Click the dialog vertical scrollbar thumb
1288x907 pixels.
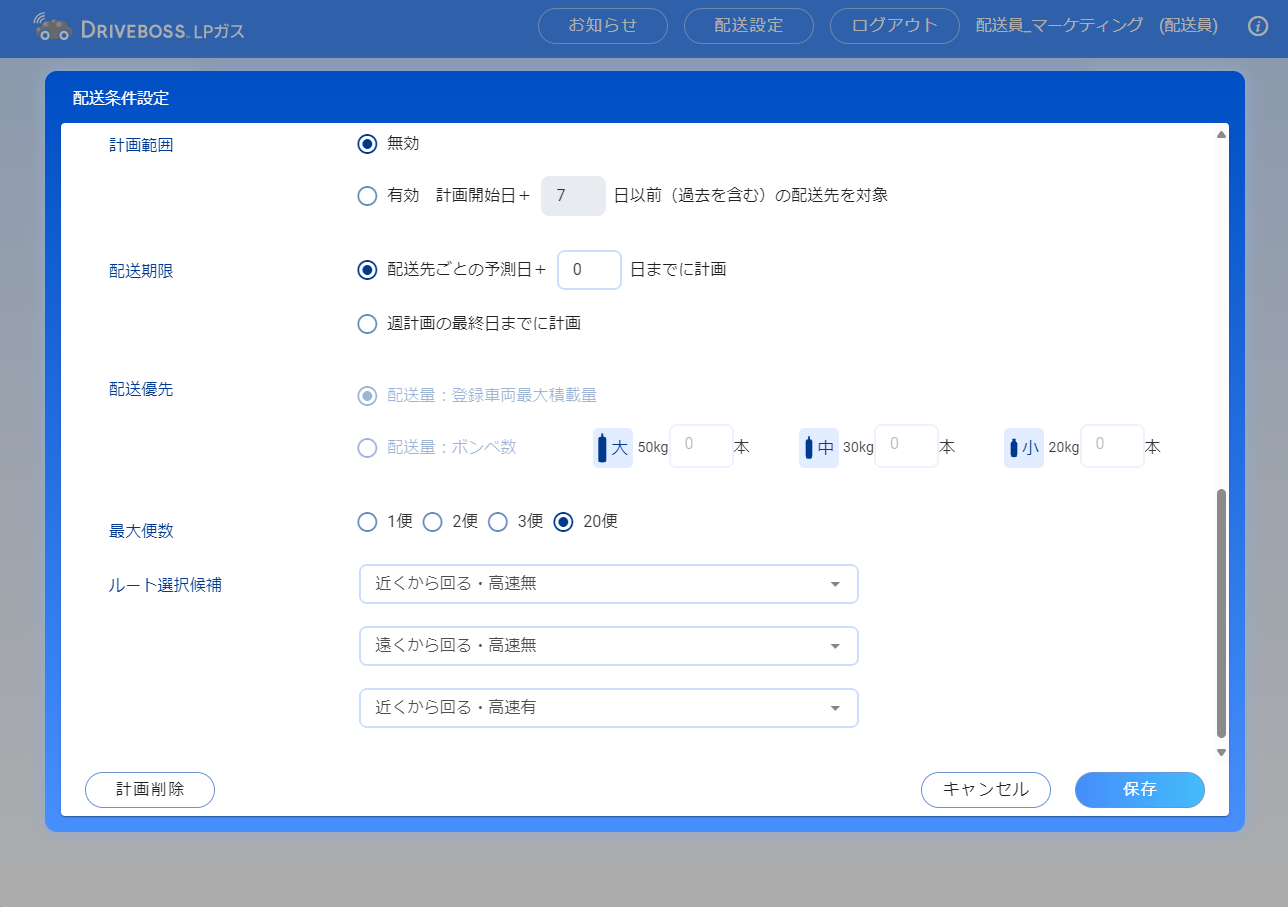pos(1221,613)
